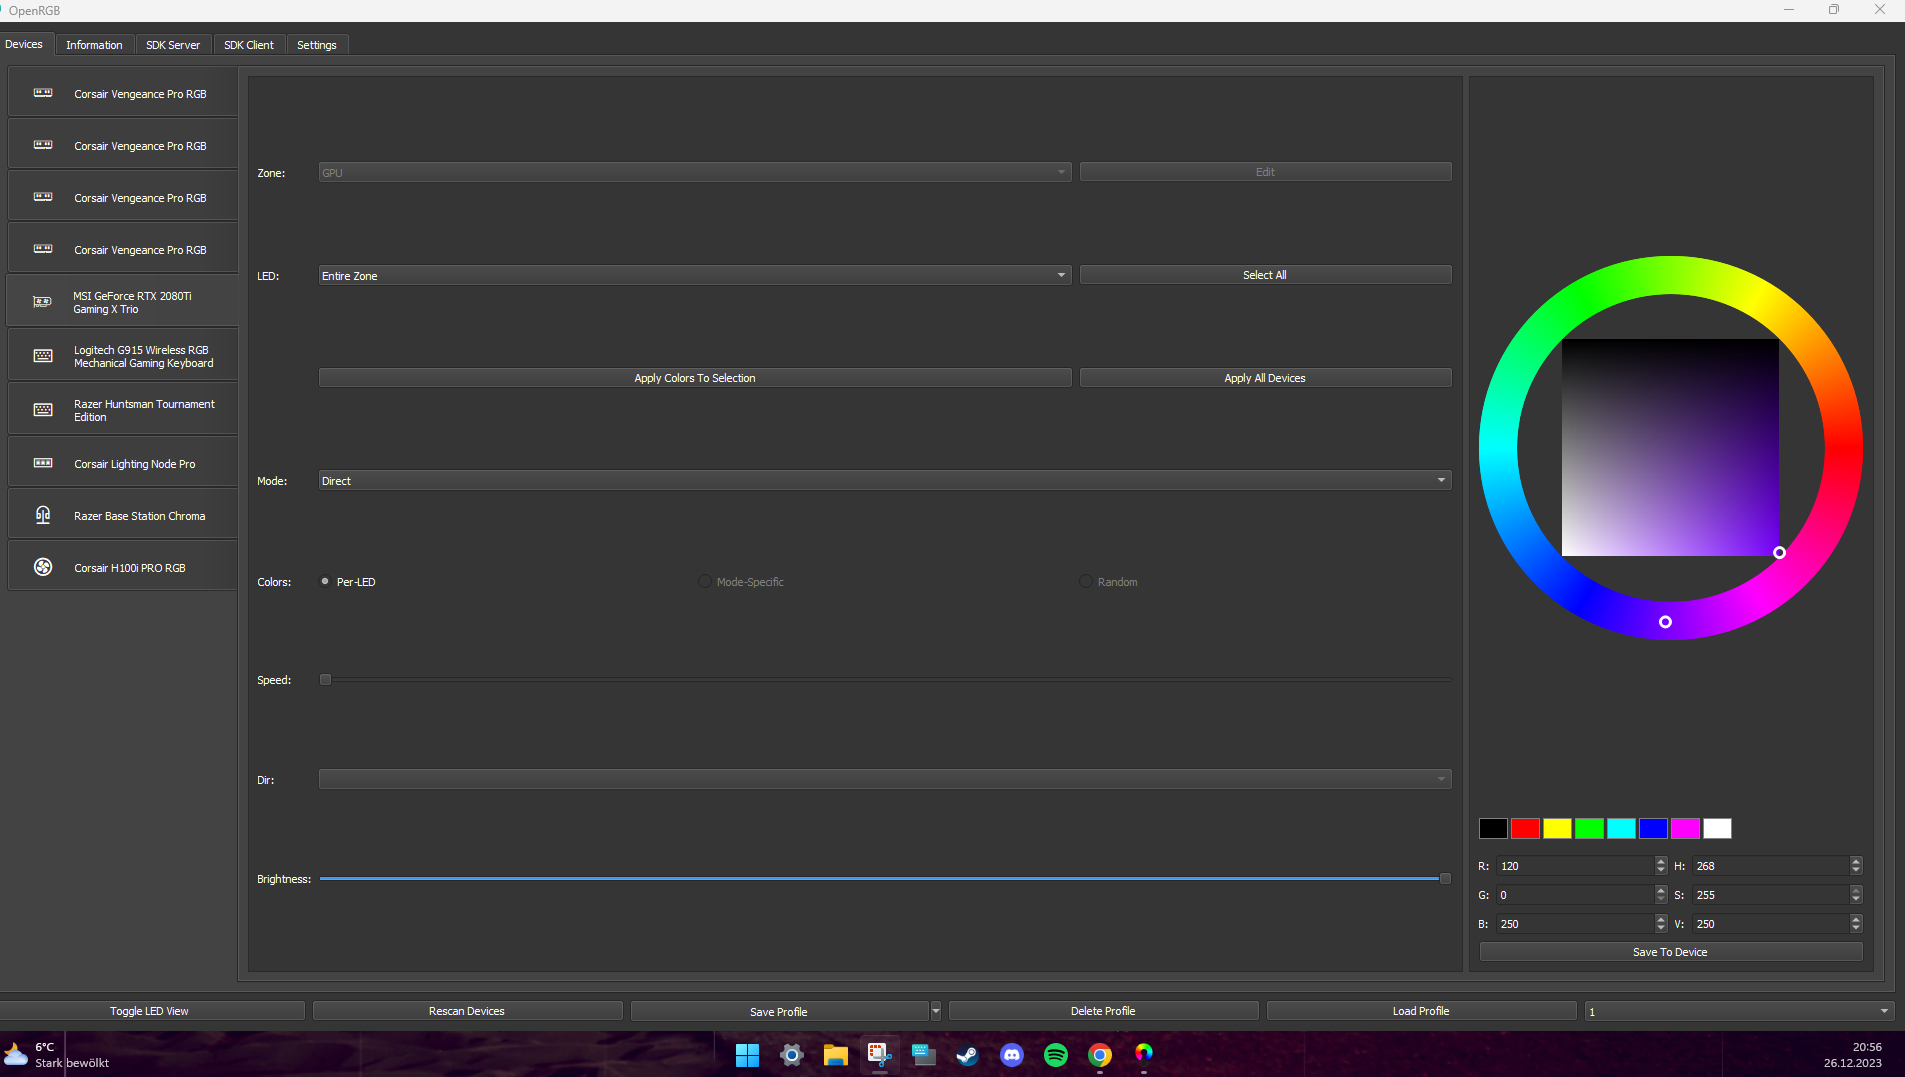
Task: Select the second Corsair Vengeance Pro RGB device
Action: [123, 145]
